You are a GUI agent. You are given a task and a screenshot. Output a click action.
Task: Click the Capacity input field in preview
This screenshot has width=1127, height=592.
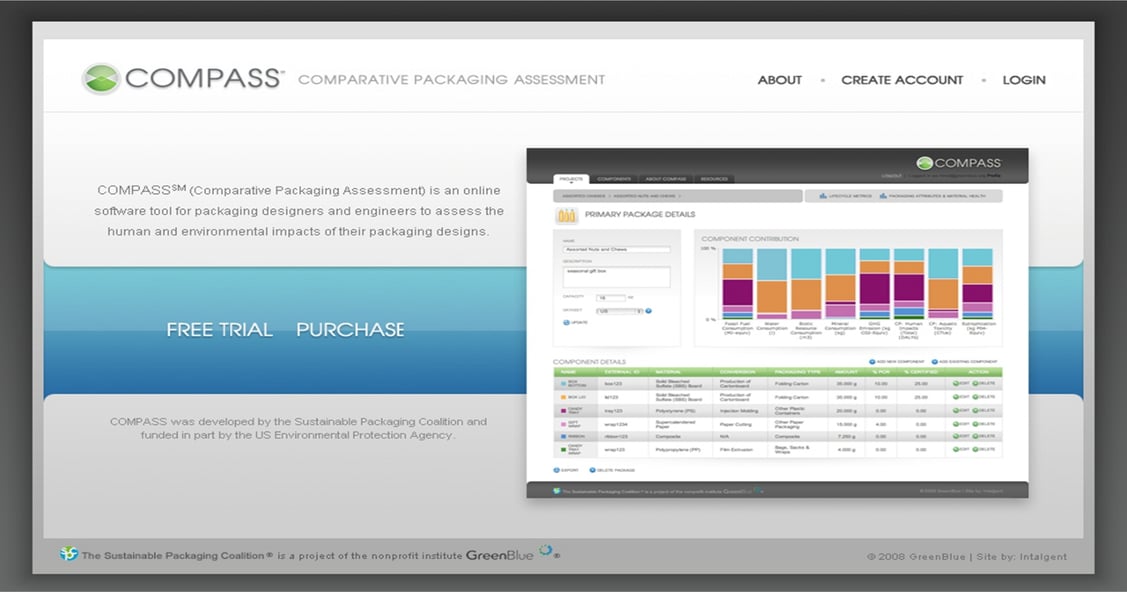[610, 297]
